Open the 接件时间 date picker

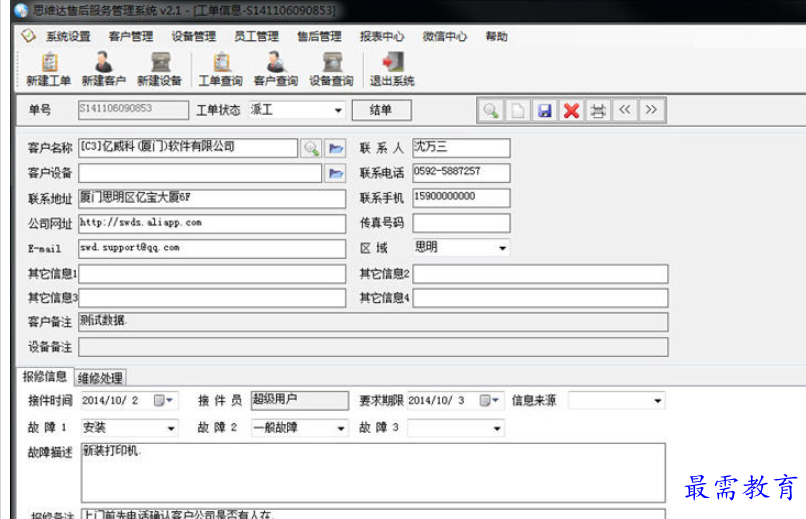click(x=163, y=401)
